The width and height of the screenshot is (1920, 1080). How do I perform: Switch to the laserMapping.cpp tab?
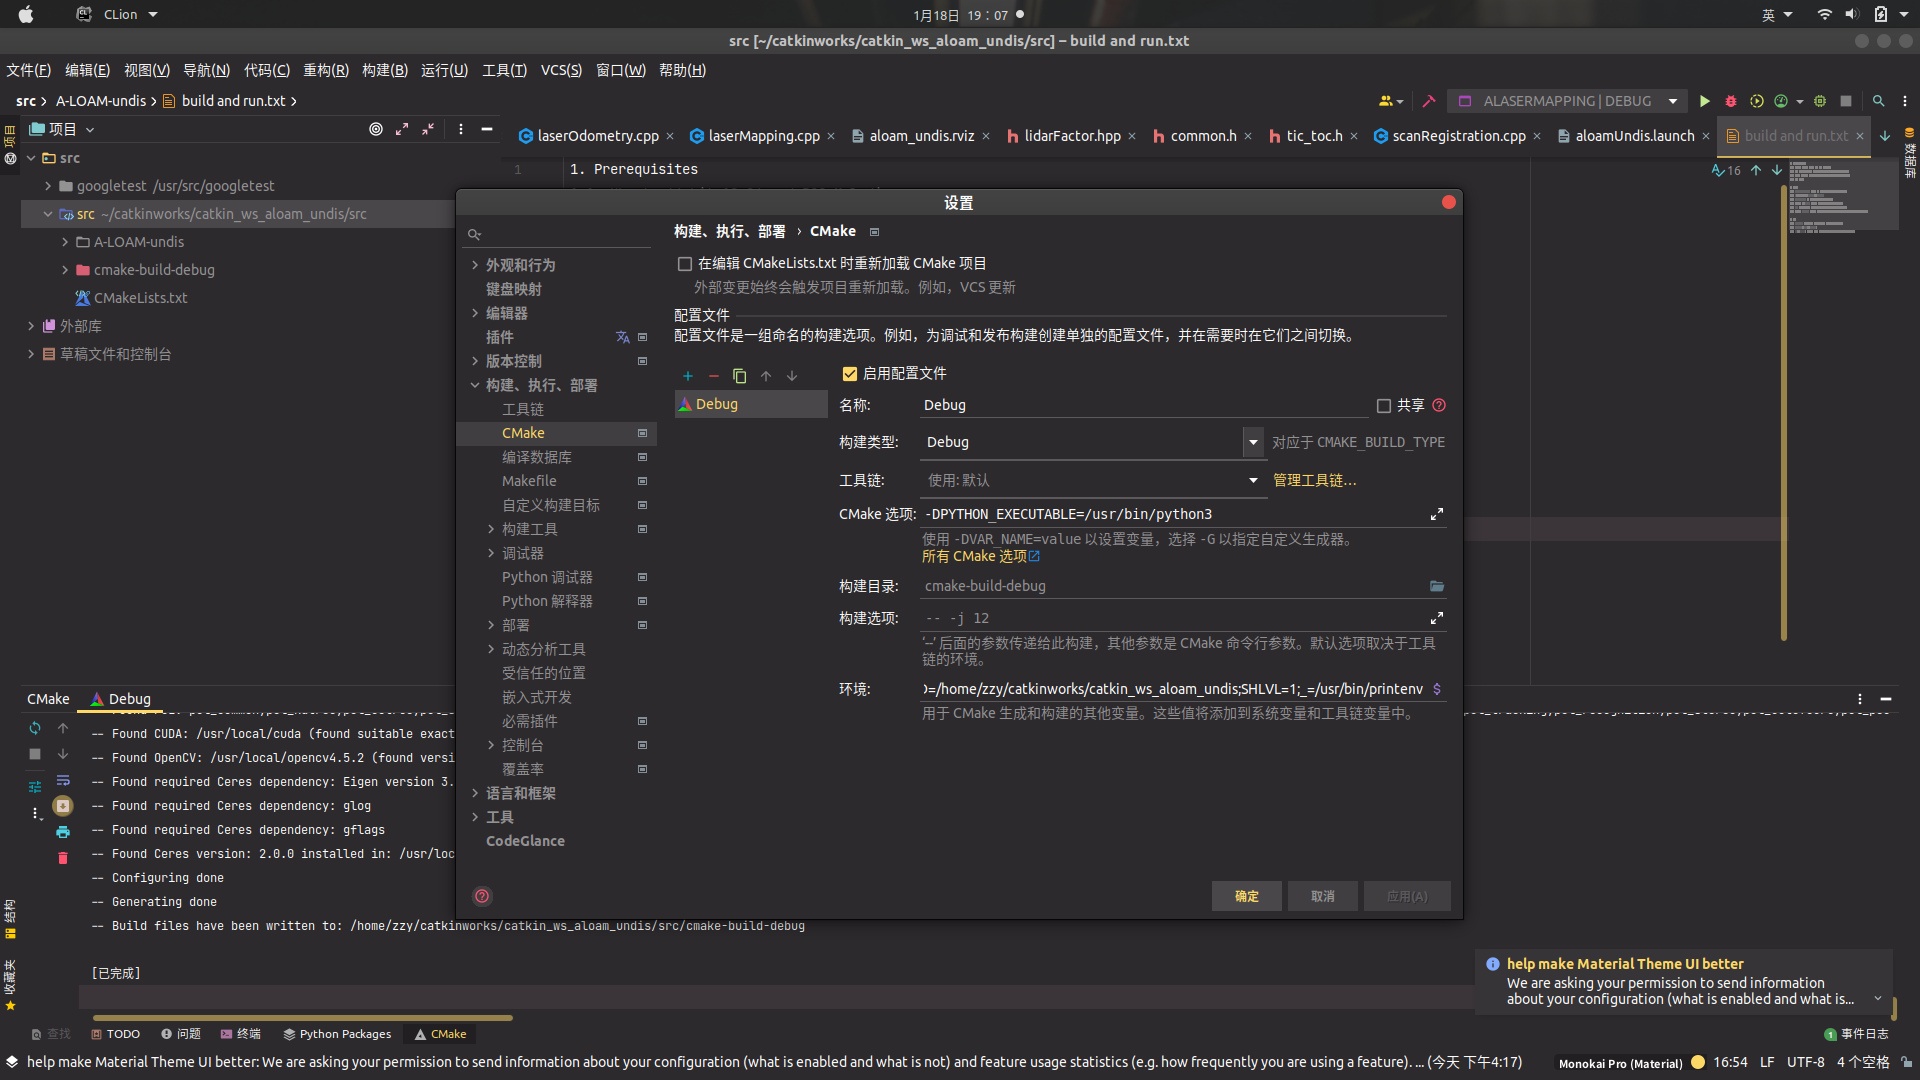coord(763,136)
